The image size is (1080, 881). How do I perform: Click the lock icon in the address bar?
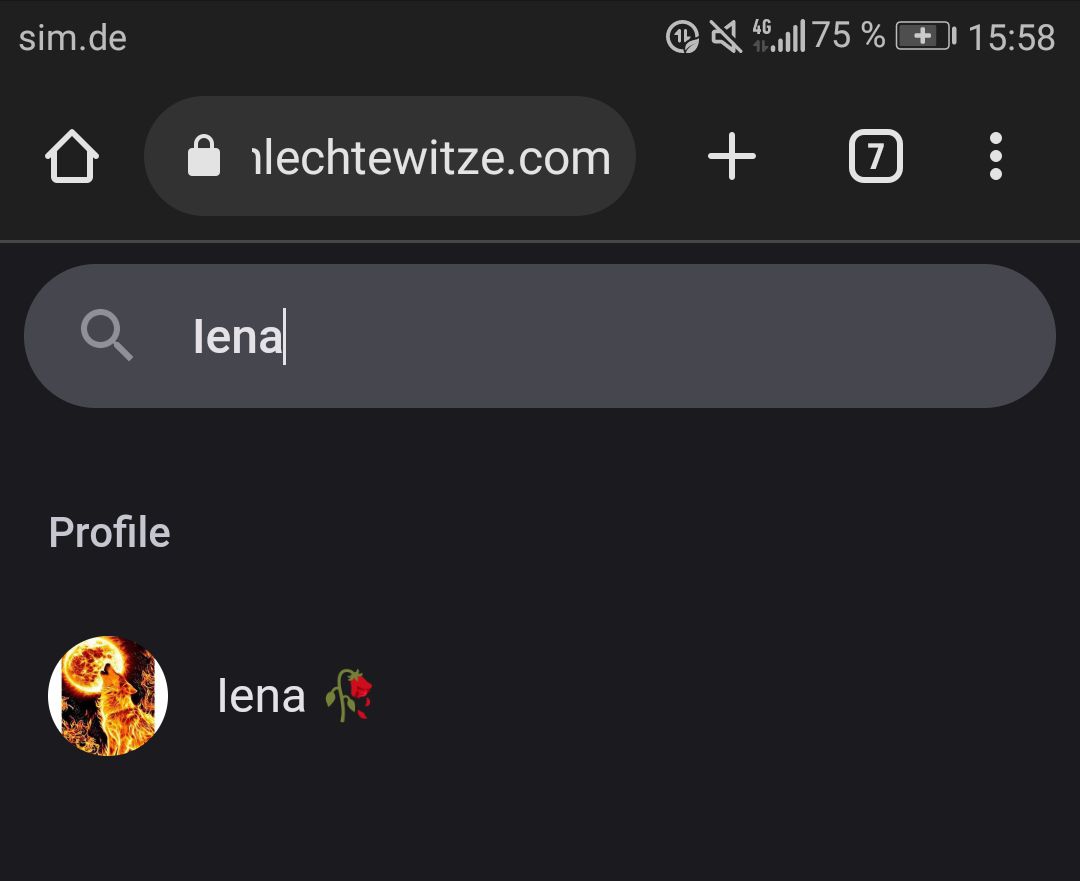coord(204,157)
